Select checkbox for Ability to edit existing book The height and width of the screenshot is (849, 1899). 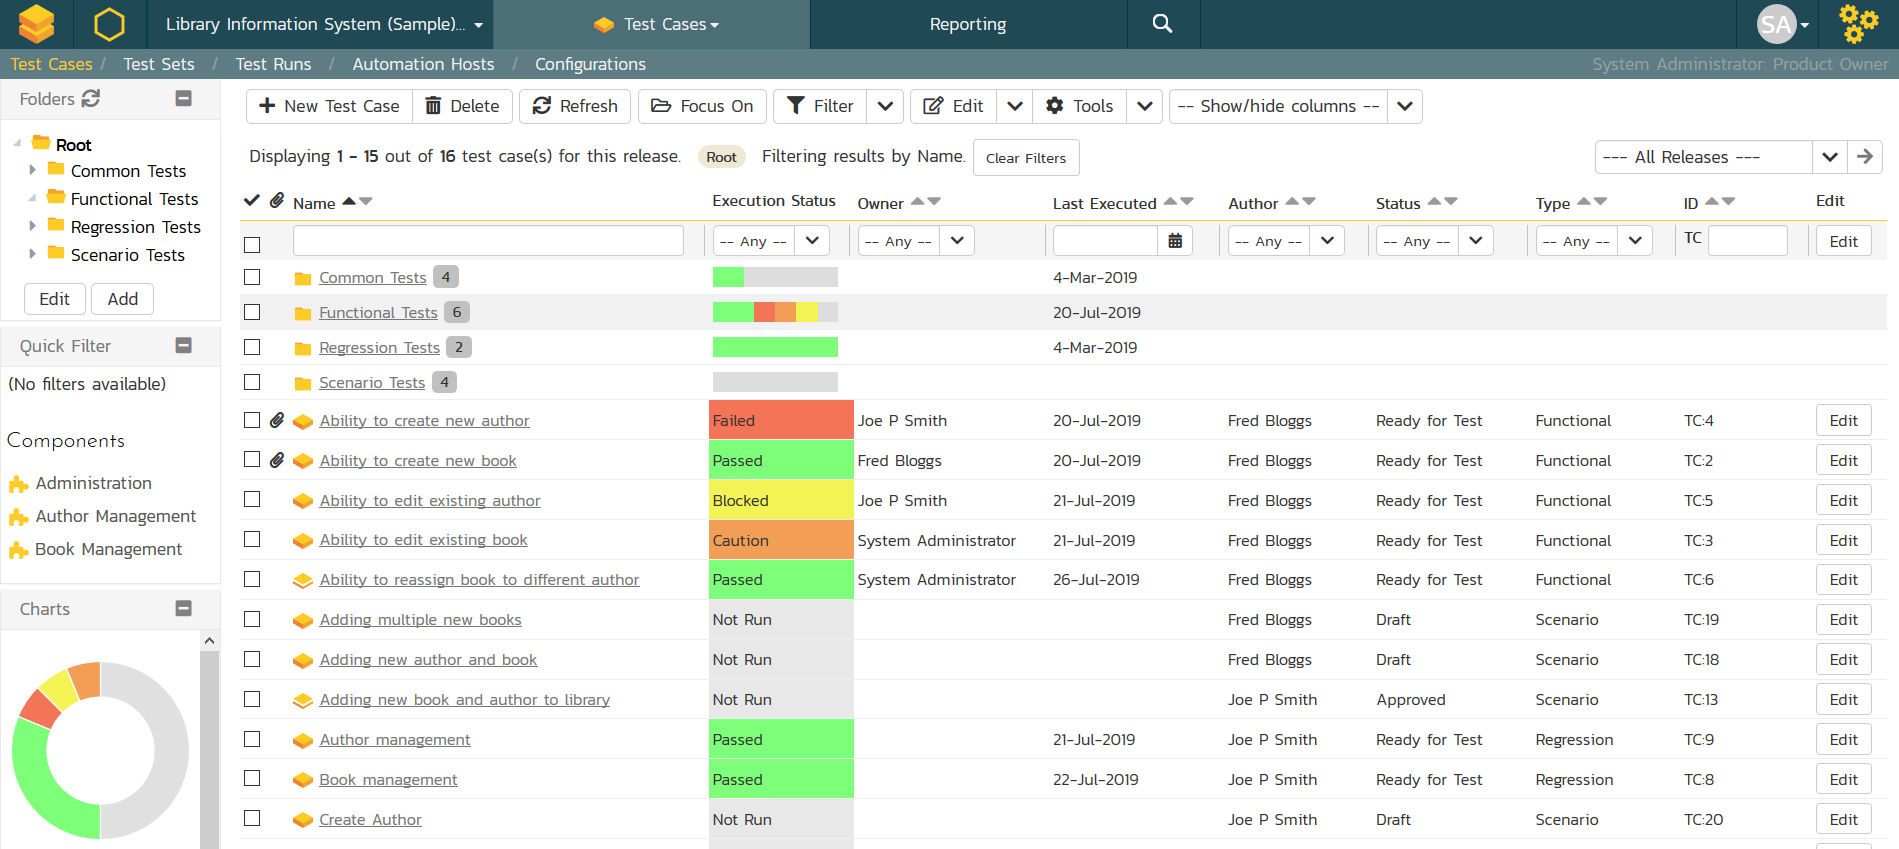[x=252, y=540]
